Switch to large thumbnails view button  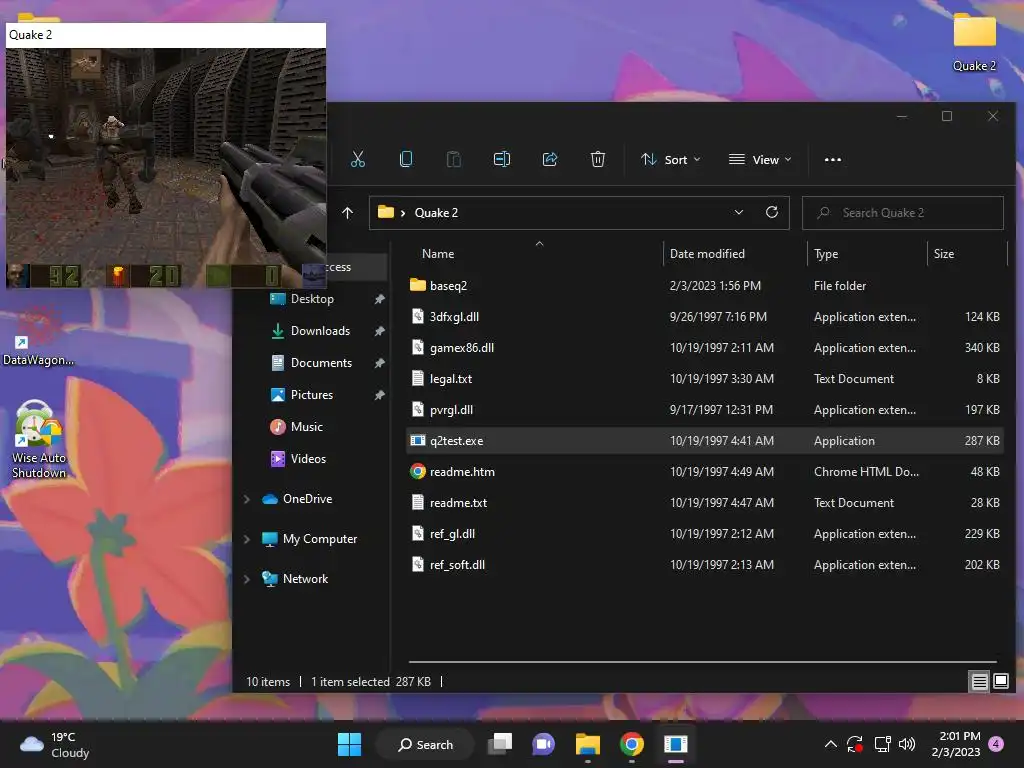[1000, 682]
